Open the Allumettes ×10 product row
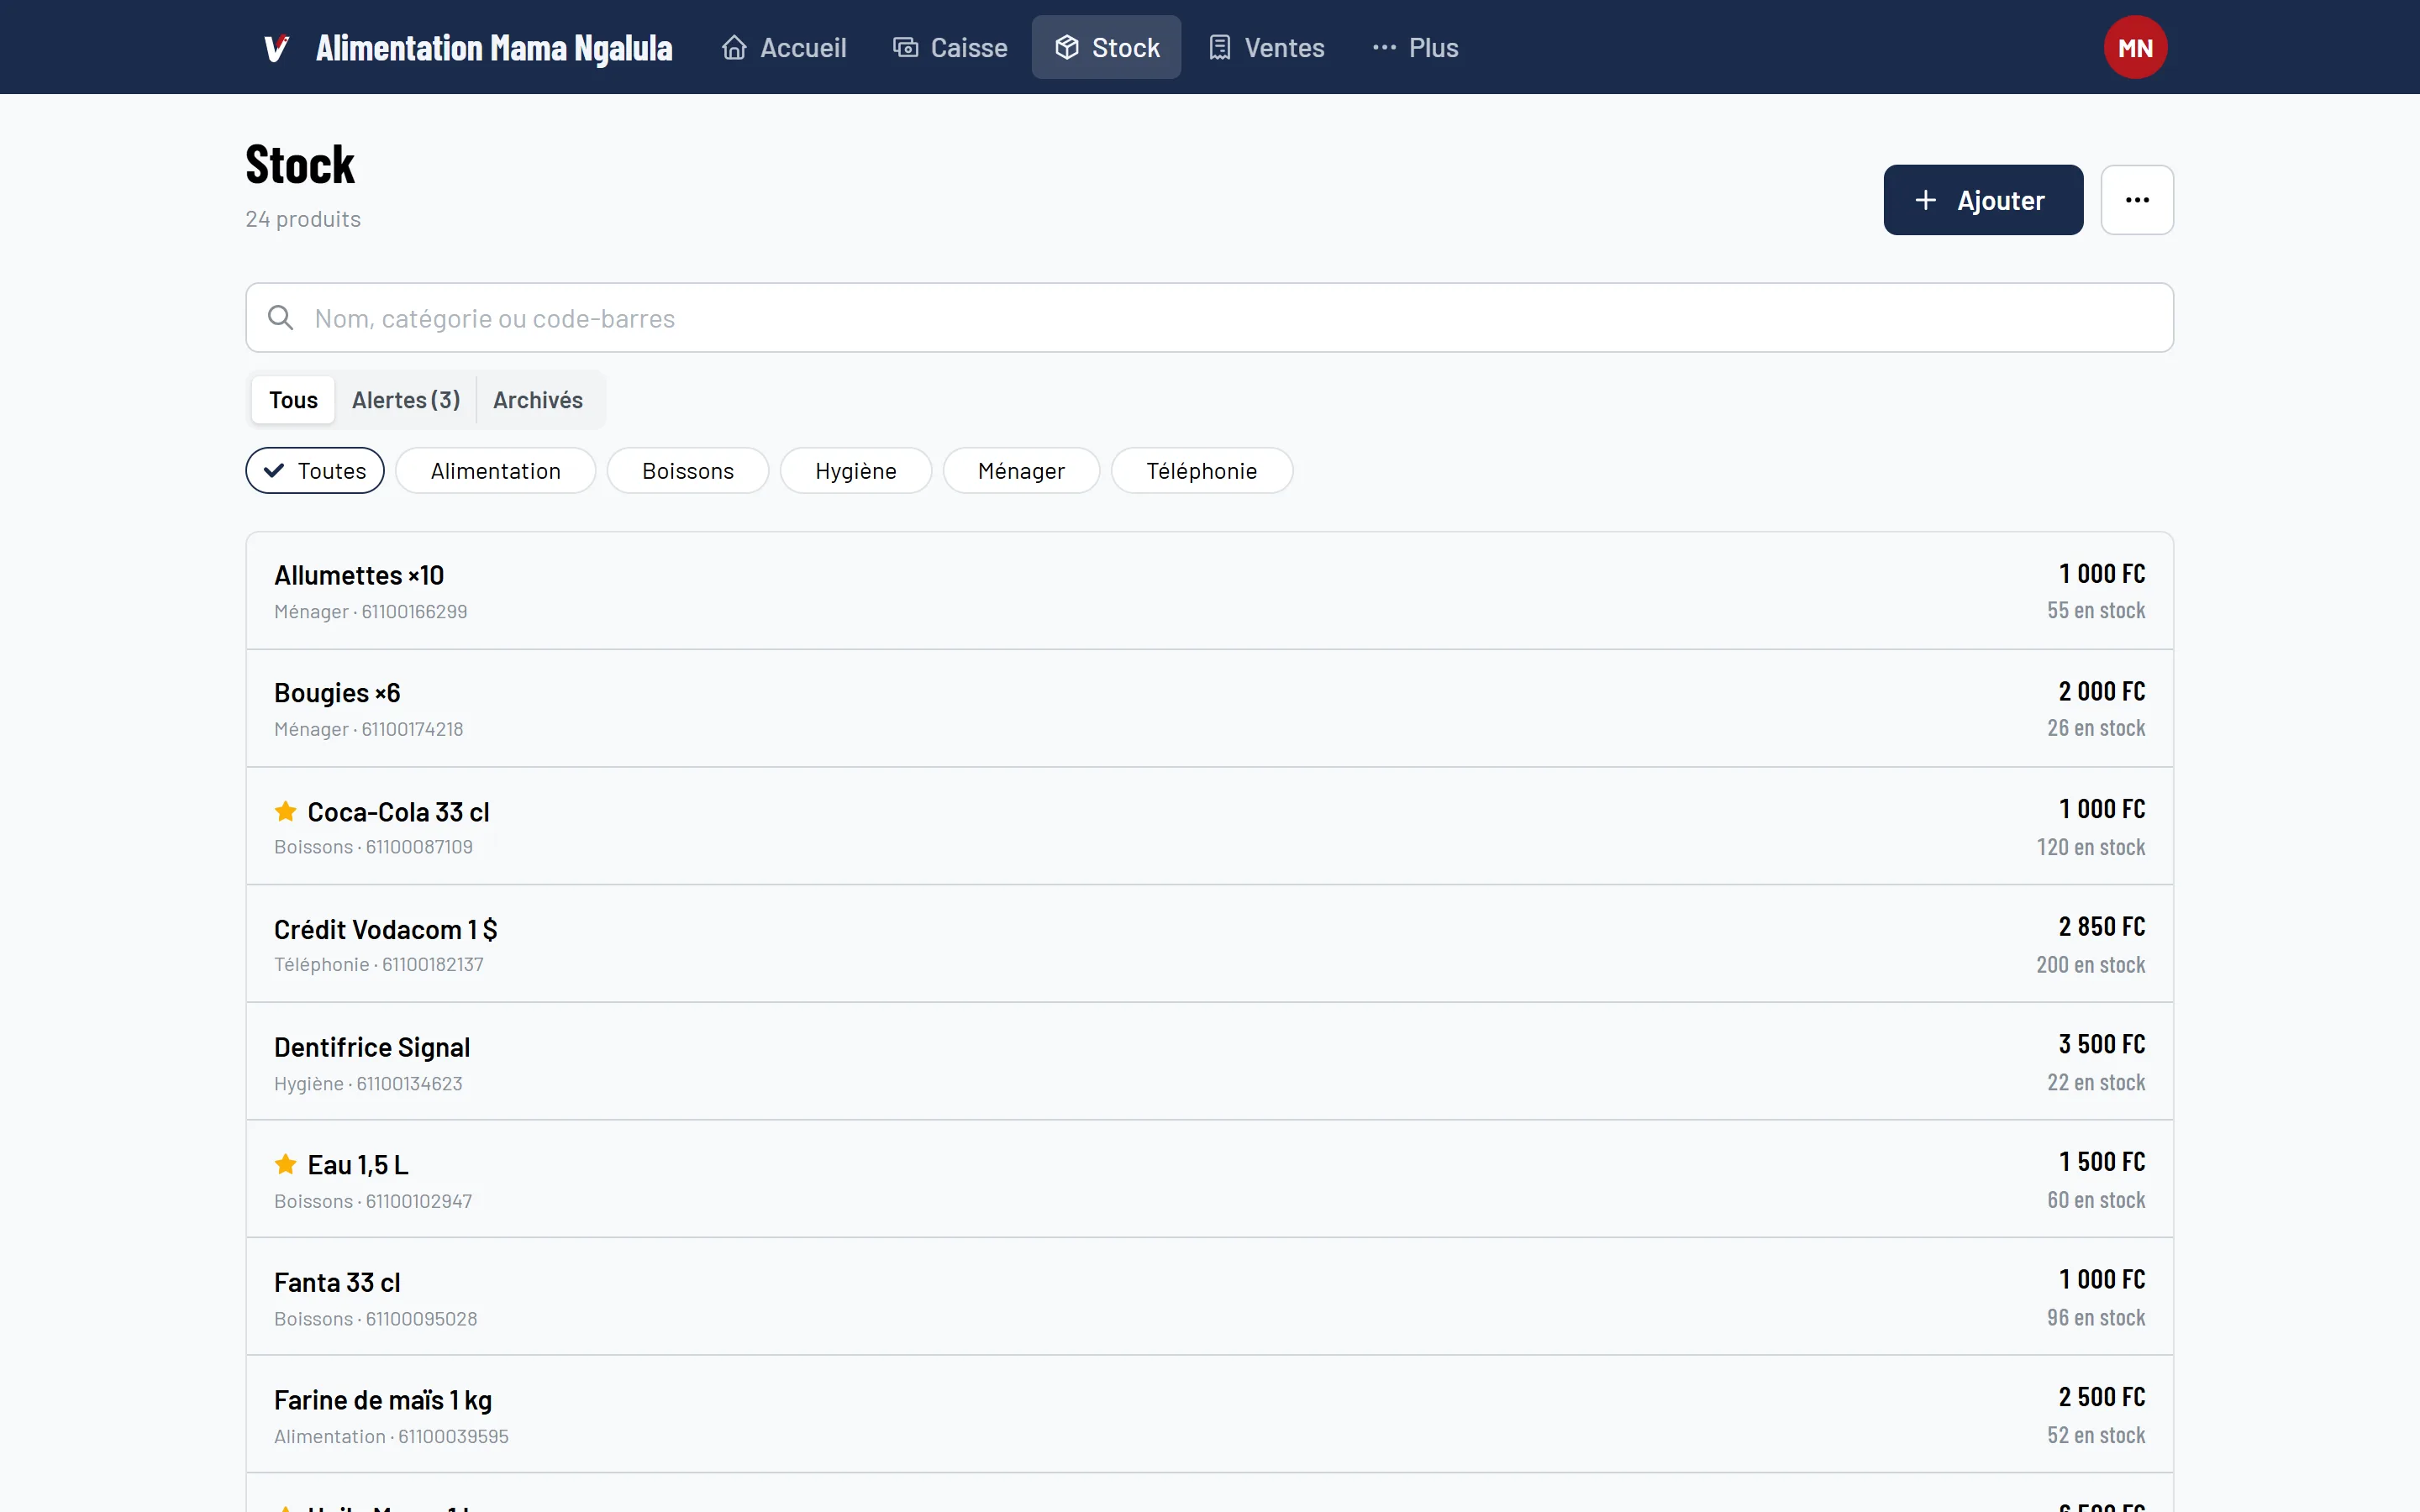Screen dimensions: 2420x1512 [1209, 591]
